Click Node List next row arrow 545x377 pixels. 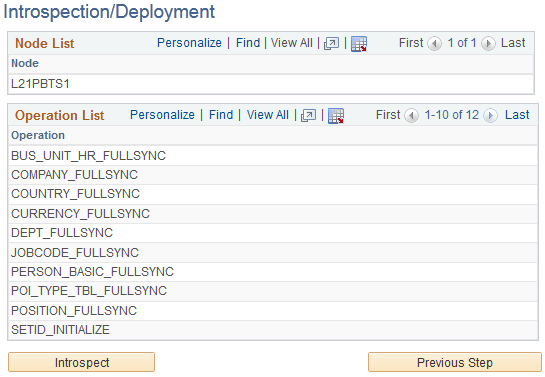(x=488, y=44)
